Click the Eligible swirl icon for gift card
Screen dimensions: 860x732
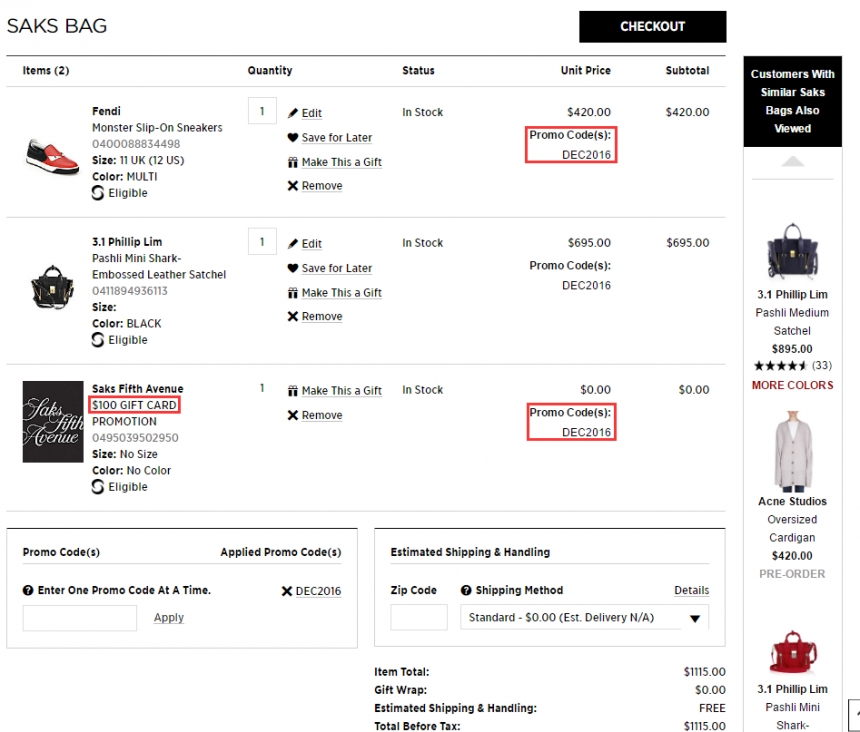98,487
